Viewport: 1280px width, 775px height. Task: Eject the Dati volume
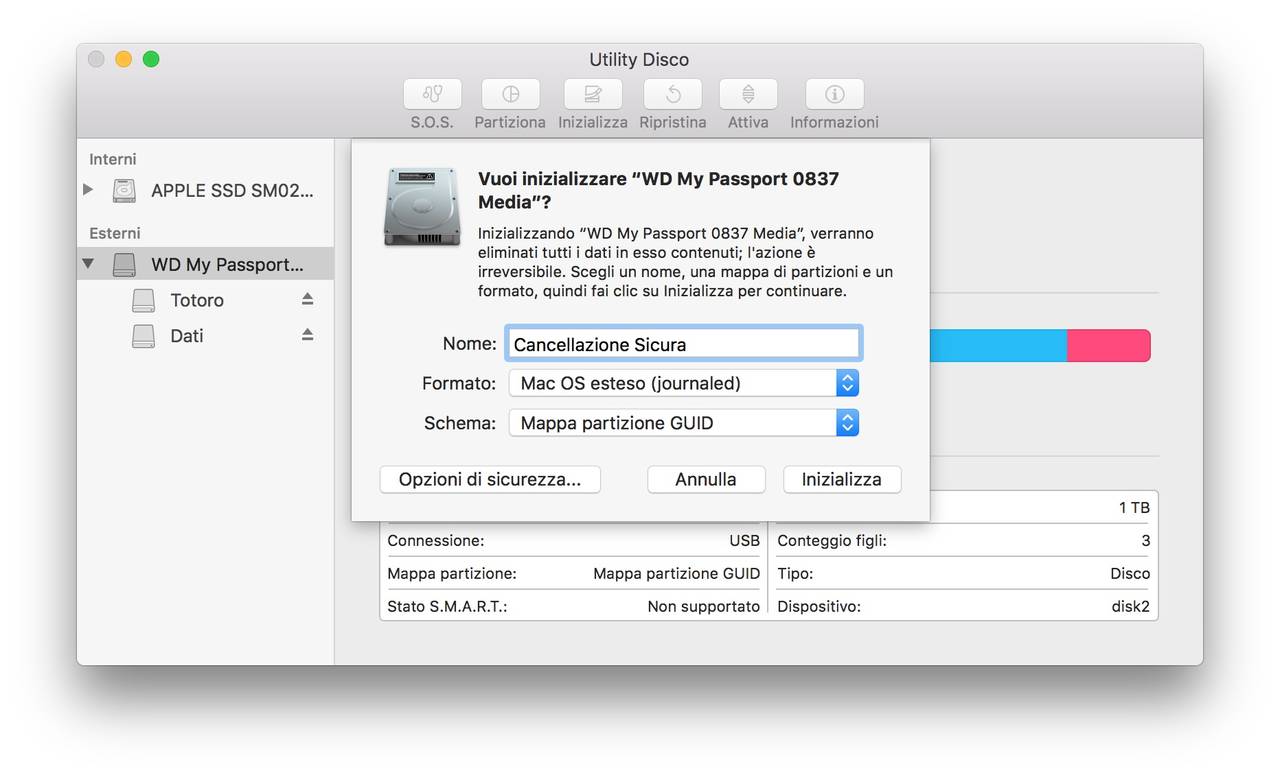tap(308, 335)
